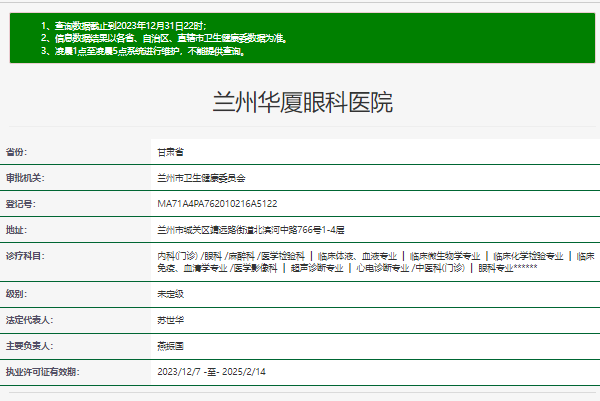Click the 执业许可证有效期 label
This screenshot has height=401, width=600.
[x=42, y=372]
